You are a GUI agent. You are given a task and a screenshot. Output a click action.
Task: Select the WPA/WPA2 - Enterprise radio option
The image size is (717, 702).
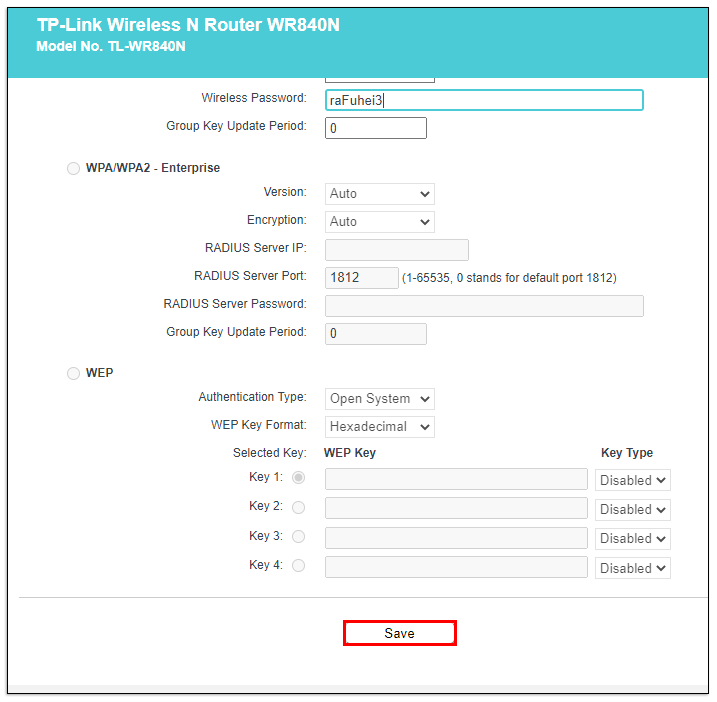pyautogui.click(x=73, y=168)
